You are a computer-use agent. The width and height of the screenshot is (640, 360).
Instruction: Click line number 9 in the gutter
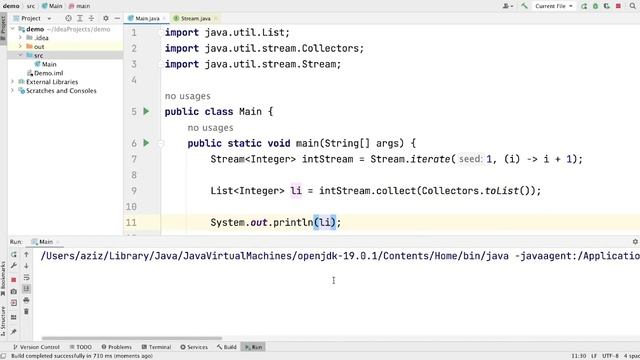point(134,191)
